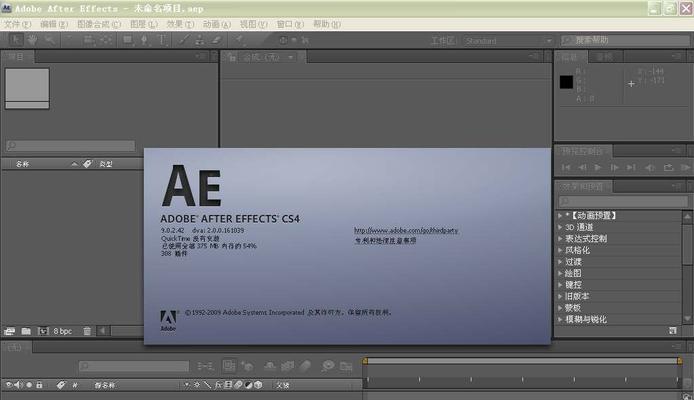This screenshot has width=694, height=400.
Task: Click the Project panel preview thumbnail
Action: pos(27,88)
